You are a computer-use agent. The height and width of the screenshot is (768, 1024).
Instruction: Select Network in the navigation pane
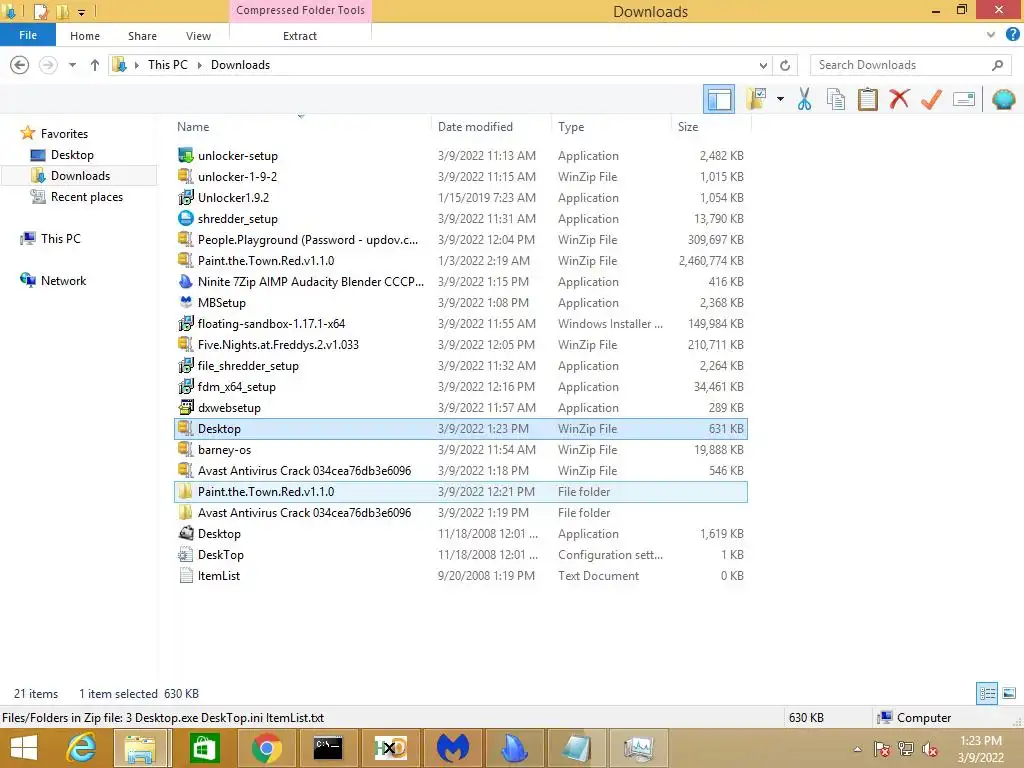pyautogui.click(x=63, y=280)
